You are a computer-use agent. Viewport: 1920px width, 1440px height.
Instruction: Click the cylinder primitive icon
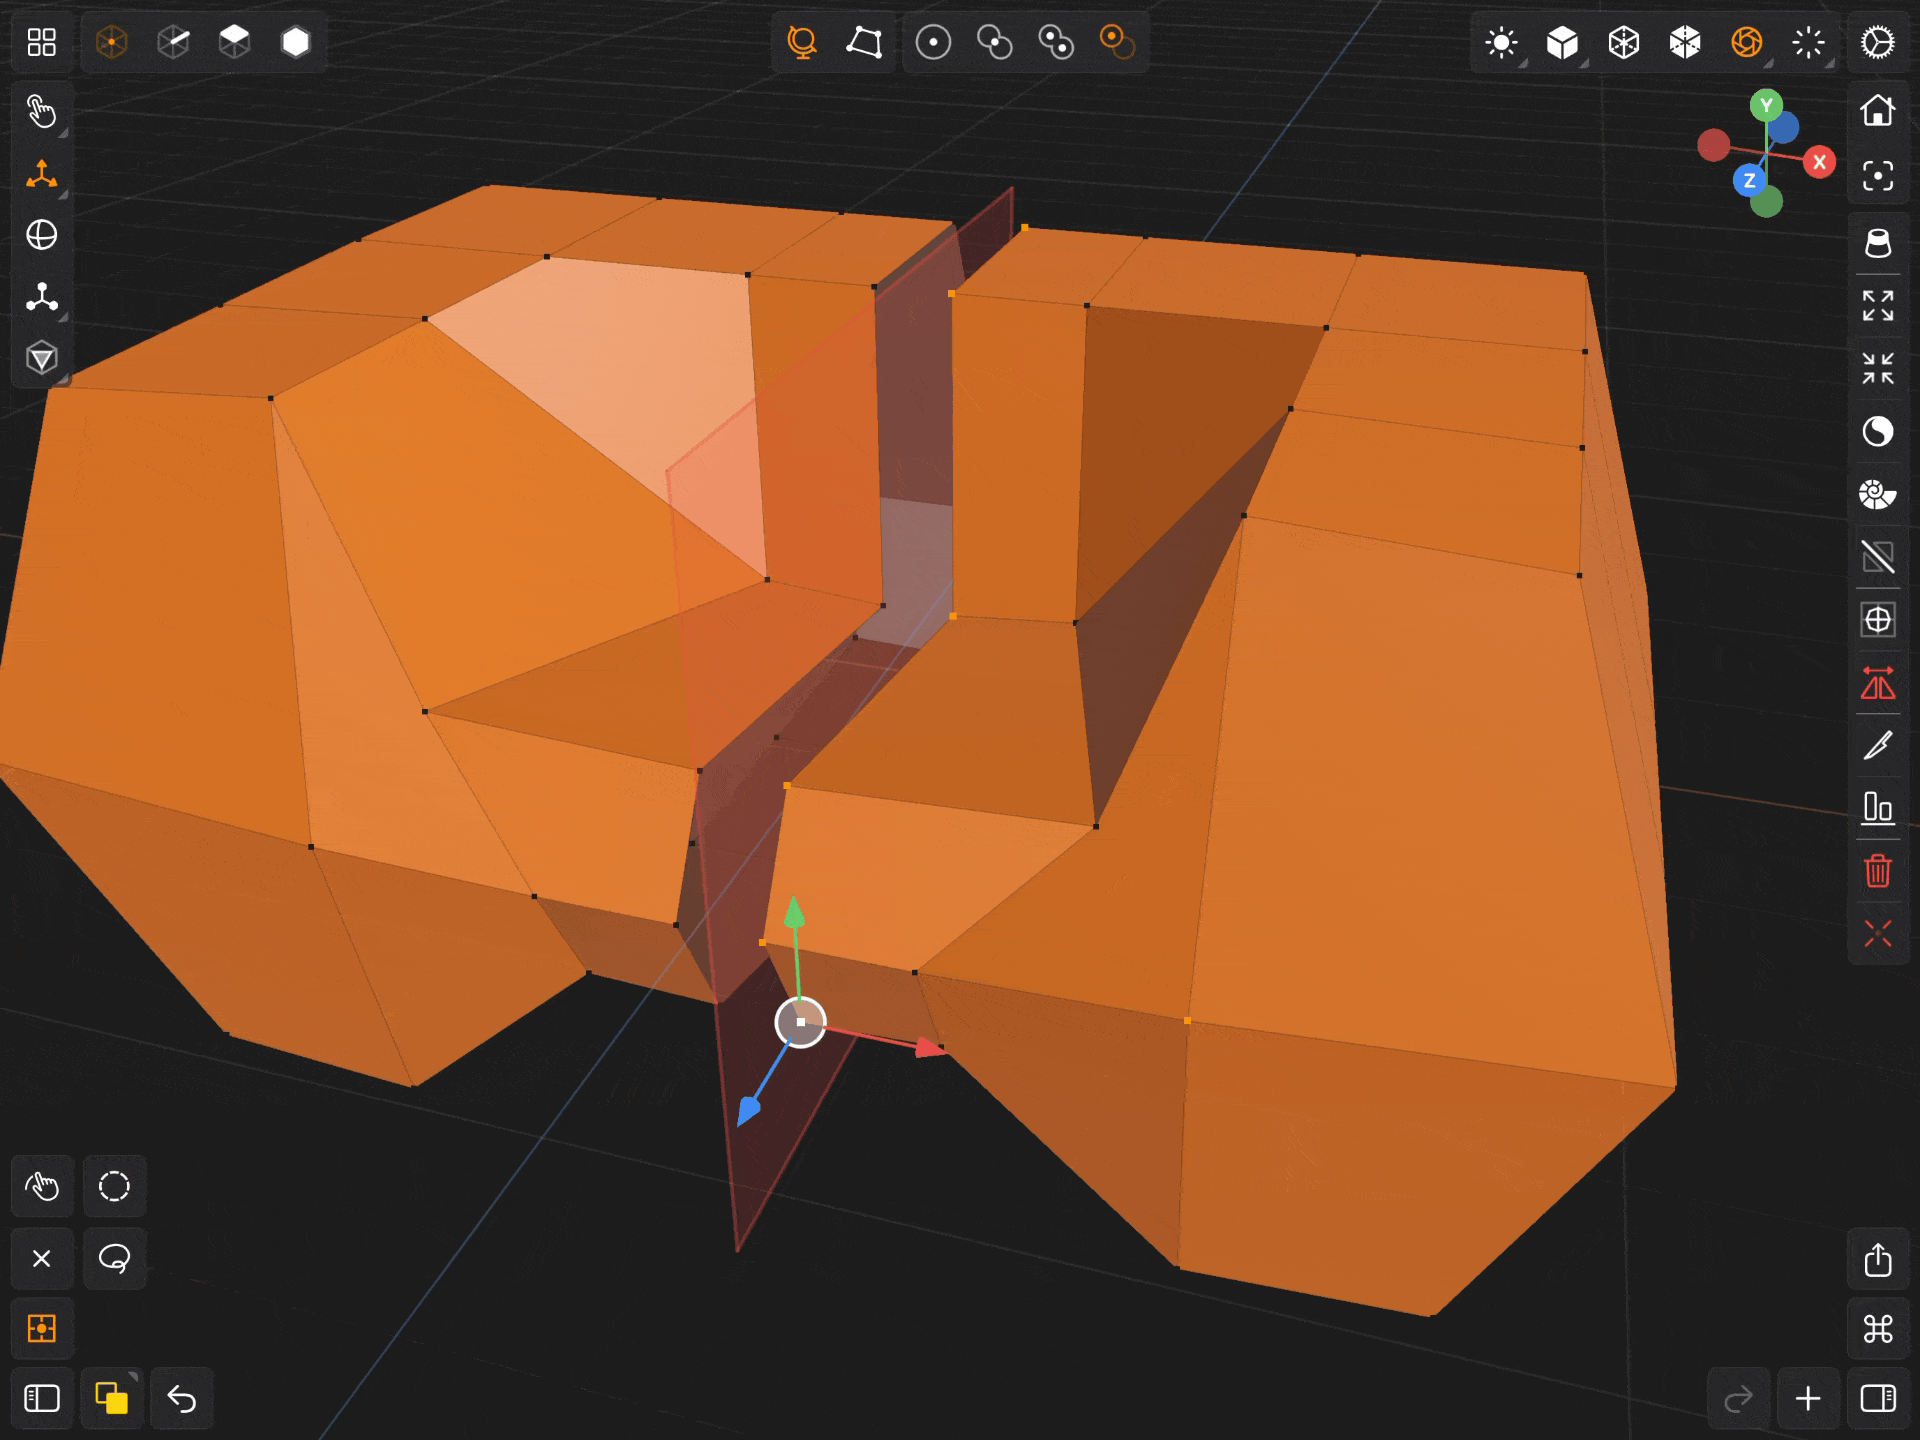coord(1878,243)
